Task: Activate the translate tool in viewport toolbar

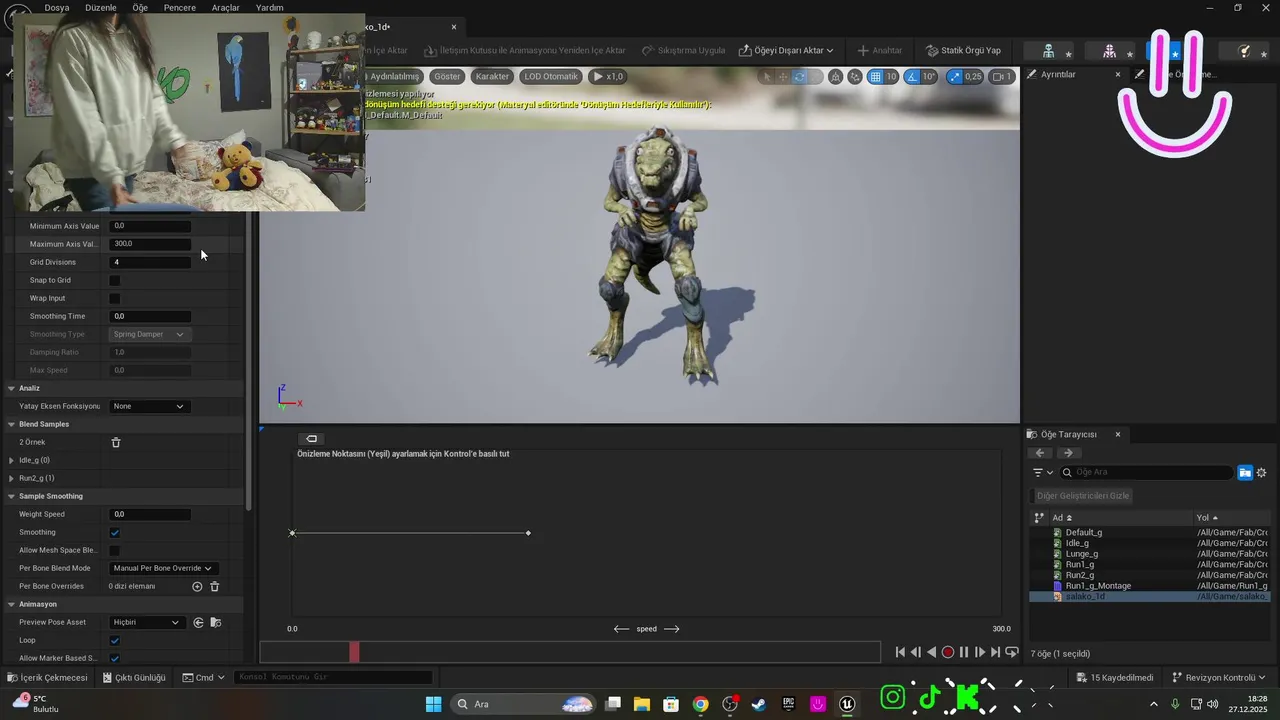Action: (x=784, y=76)
